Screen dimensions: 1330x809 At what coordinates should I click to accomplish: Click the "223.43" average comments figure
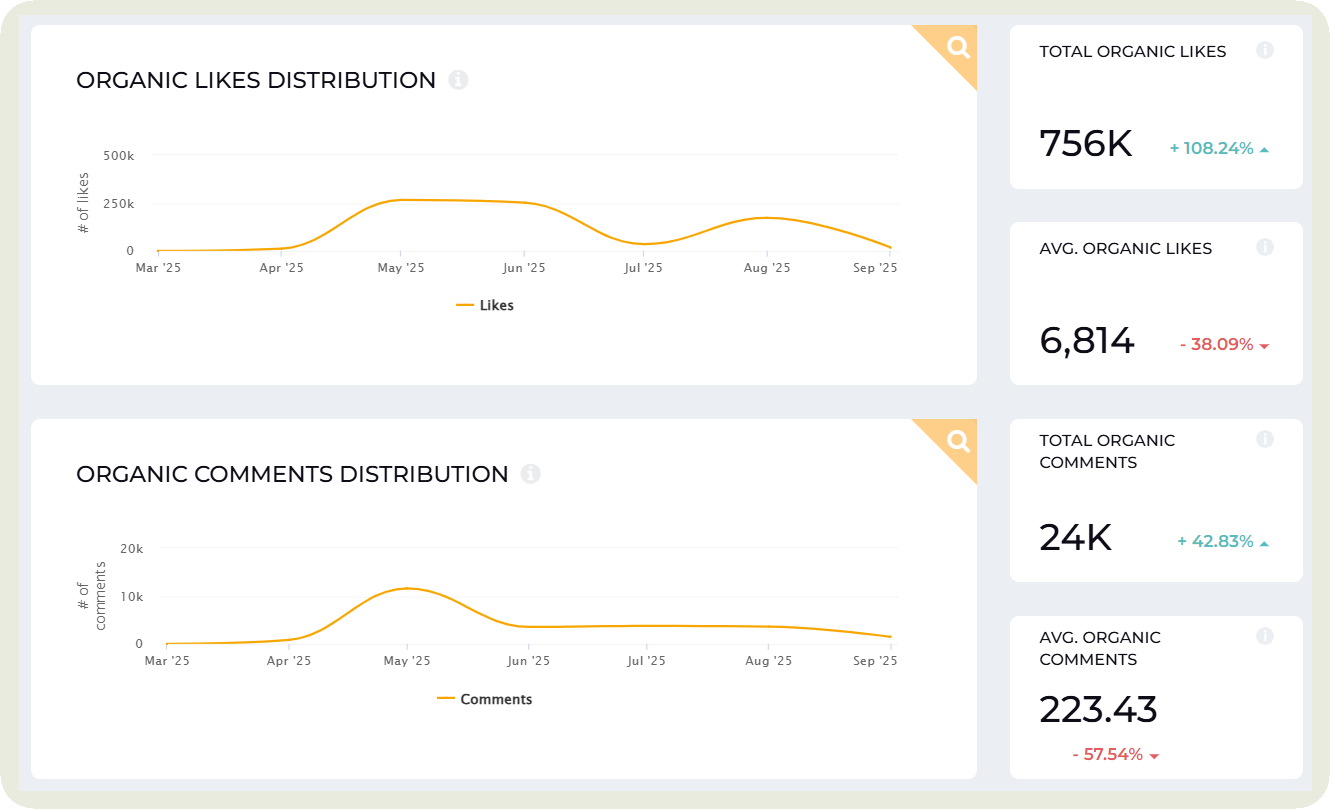(1098, 710)
